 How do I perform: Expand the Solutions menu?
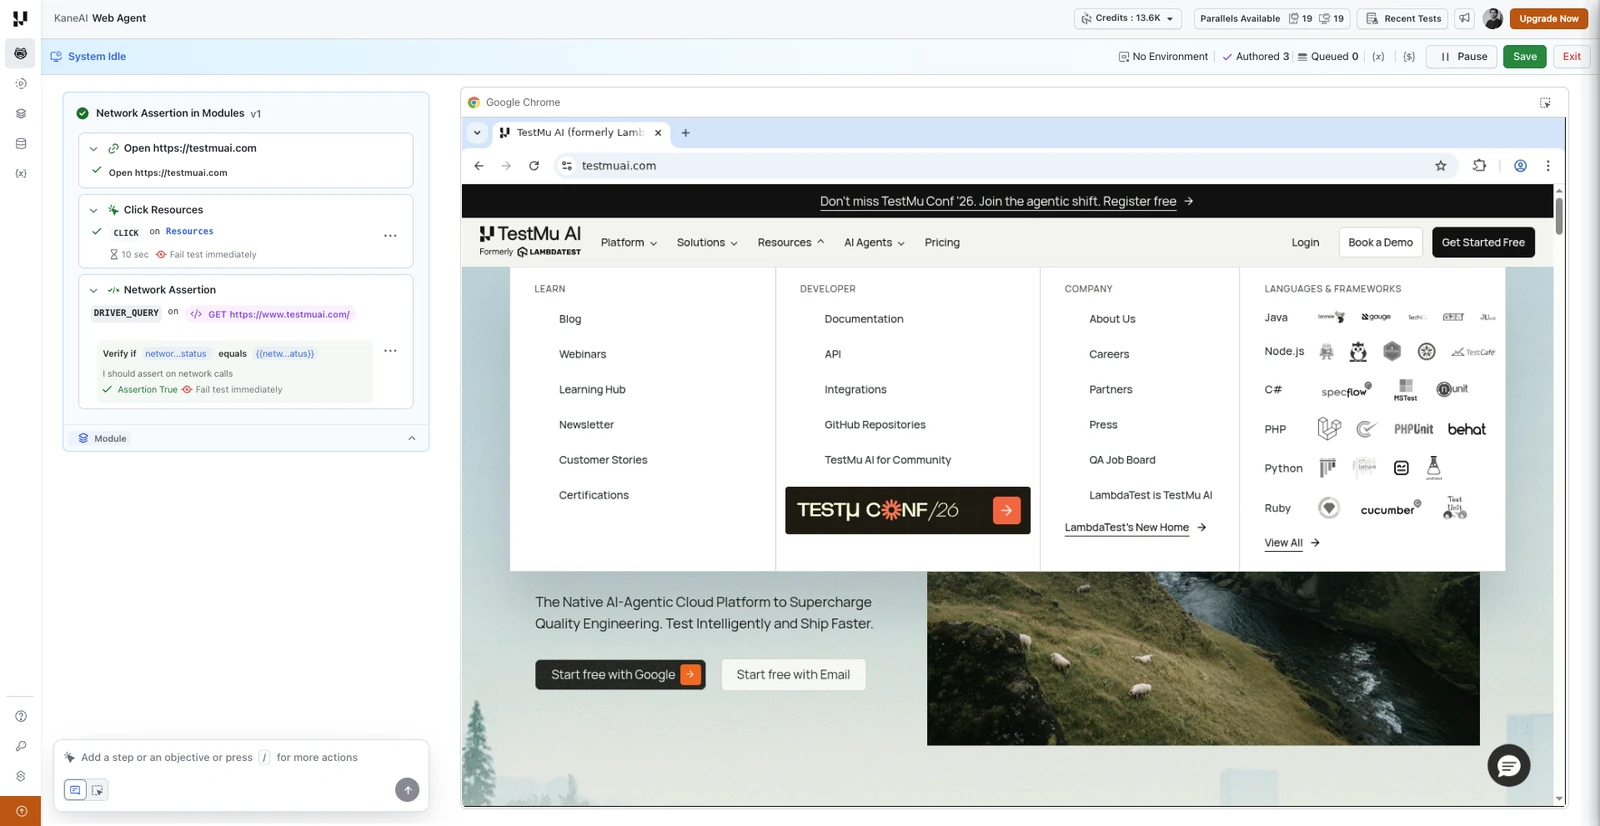(707, 243)
